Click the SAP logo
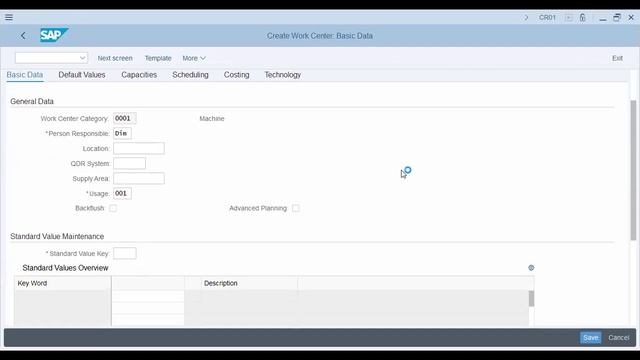 point(54,36)
